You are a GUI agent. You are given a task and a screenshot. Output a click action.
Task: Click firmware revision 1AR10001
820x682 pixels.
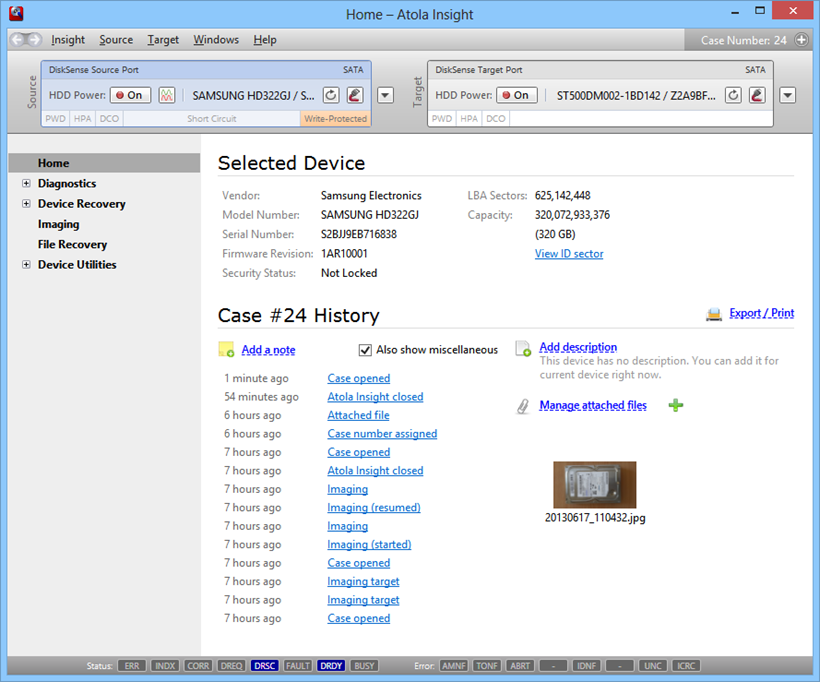[x=344, y=254]
